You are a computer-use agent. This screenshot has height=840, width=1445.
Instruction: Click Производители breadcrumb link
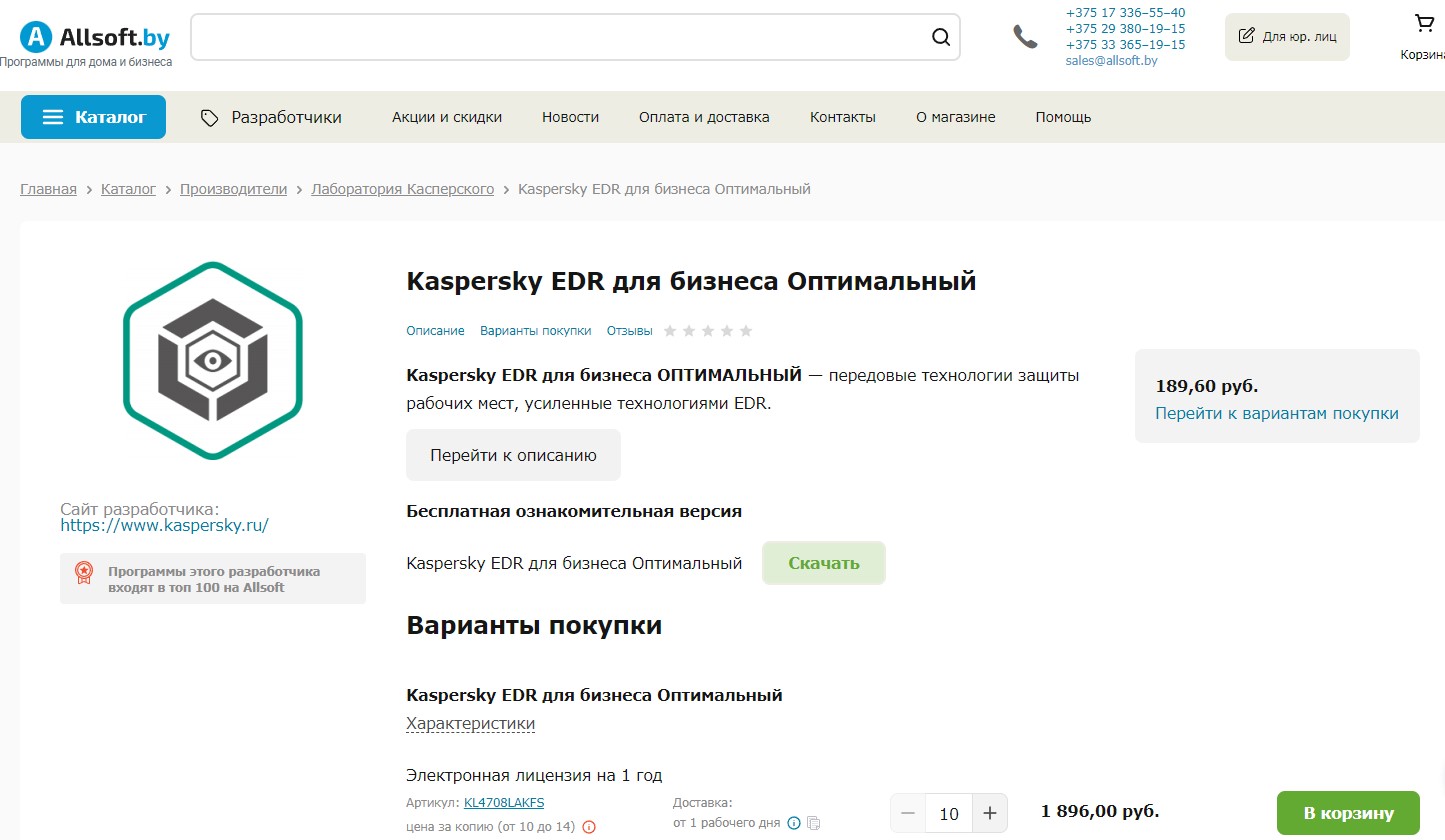[233, 189]
